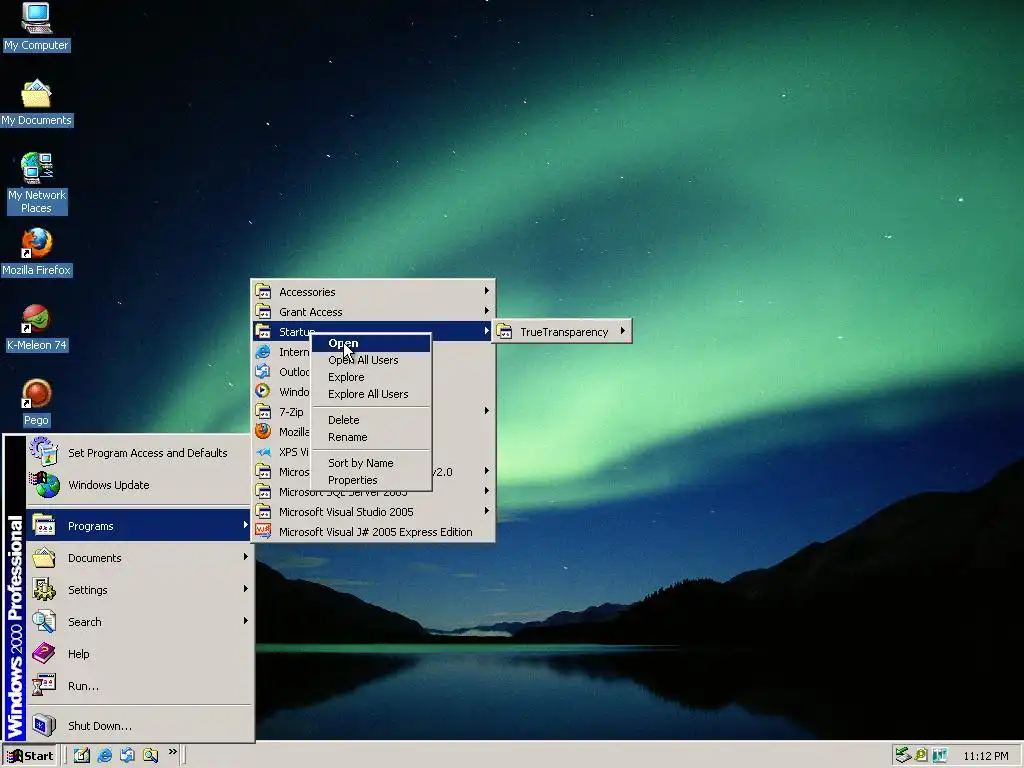Click the key-and-page tray icon

[x=921, y=756]
